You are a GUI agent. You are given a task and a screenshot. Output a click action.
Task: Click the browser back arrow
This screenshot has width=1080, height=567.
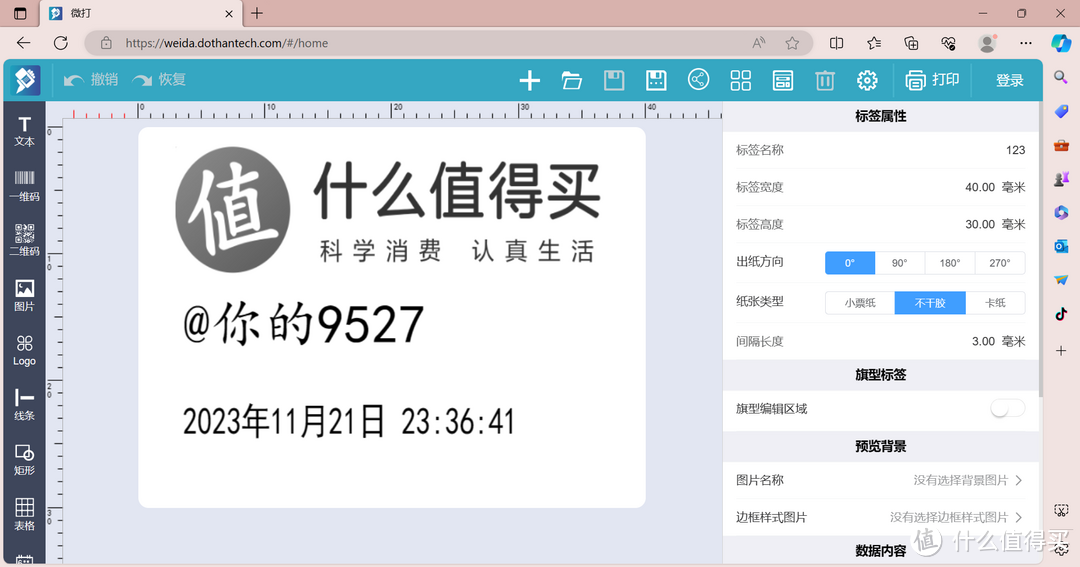(23, 43)
